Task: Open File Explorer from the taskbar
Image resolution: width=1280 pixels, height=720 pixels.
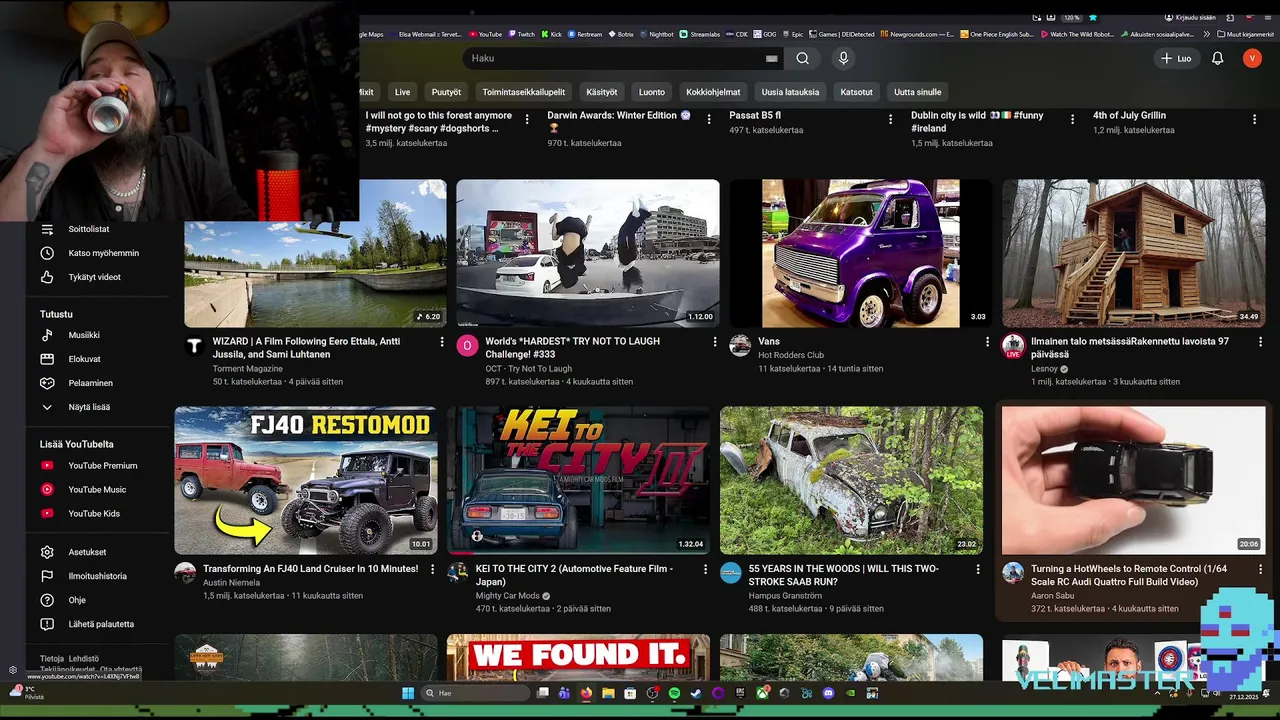Action: point(608,693)
